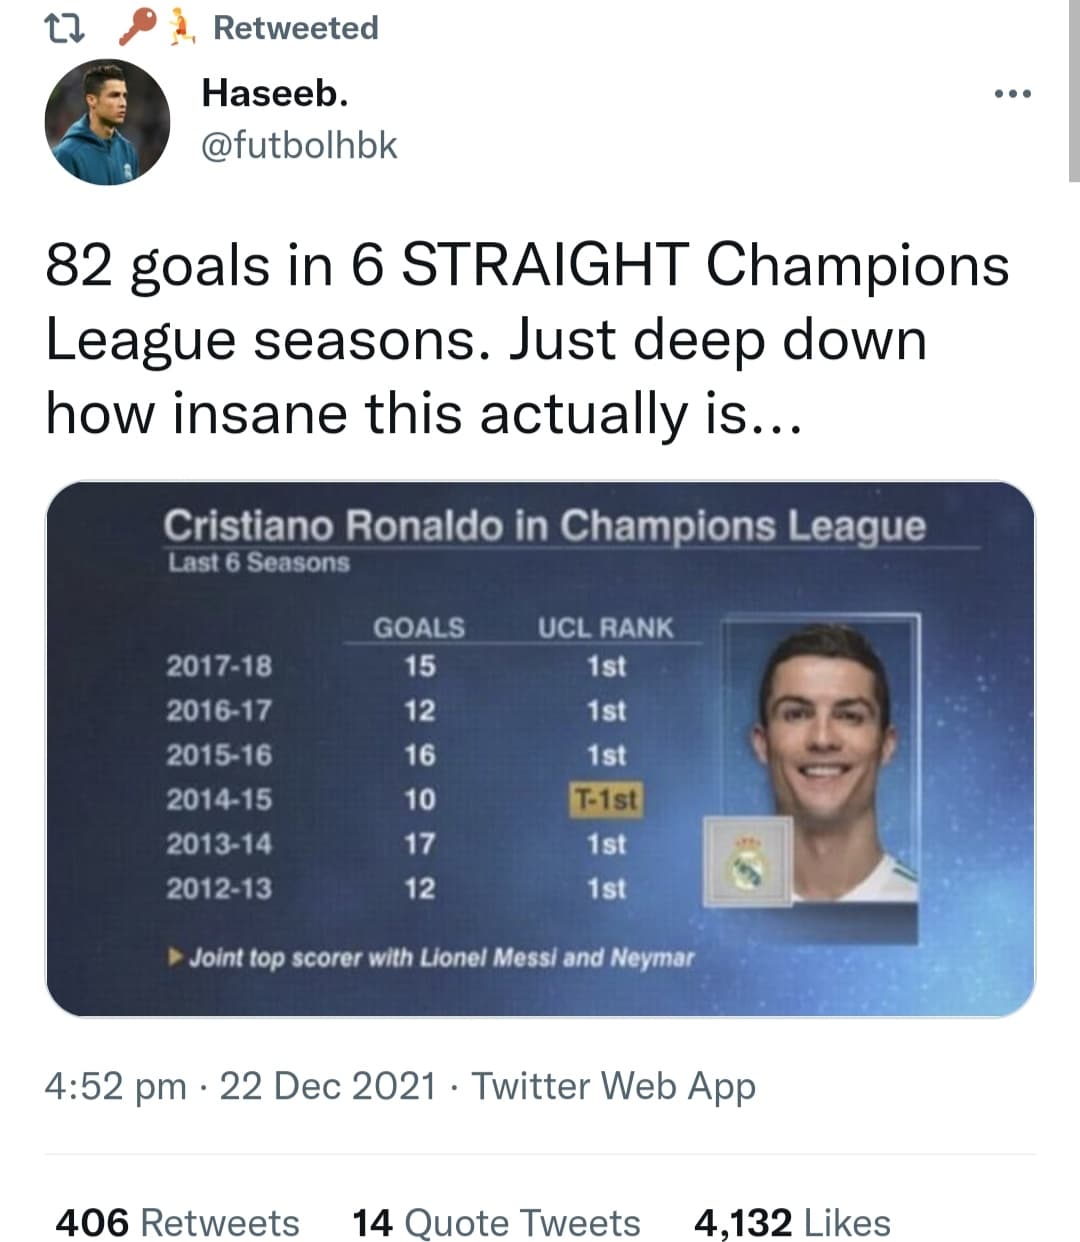Click the scrollbar on the right edge
The width and height of the screenshot is (1080, 1242).
tap(1074, 90)
